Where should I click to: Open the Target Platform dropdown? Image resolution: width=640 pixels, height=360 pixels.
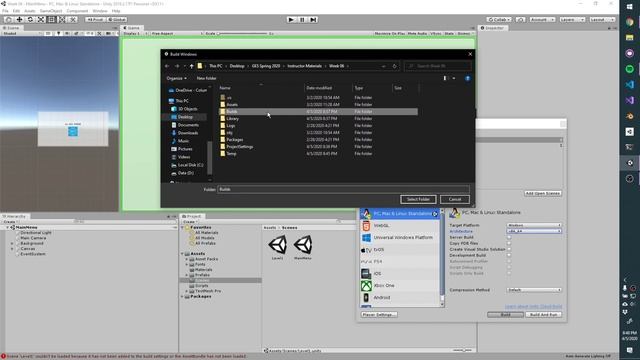(534, 225)
